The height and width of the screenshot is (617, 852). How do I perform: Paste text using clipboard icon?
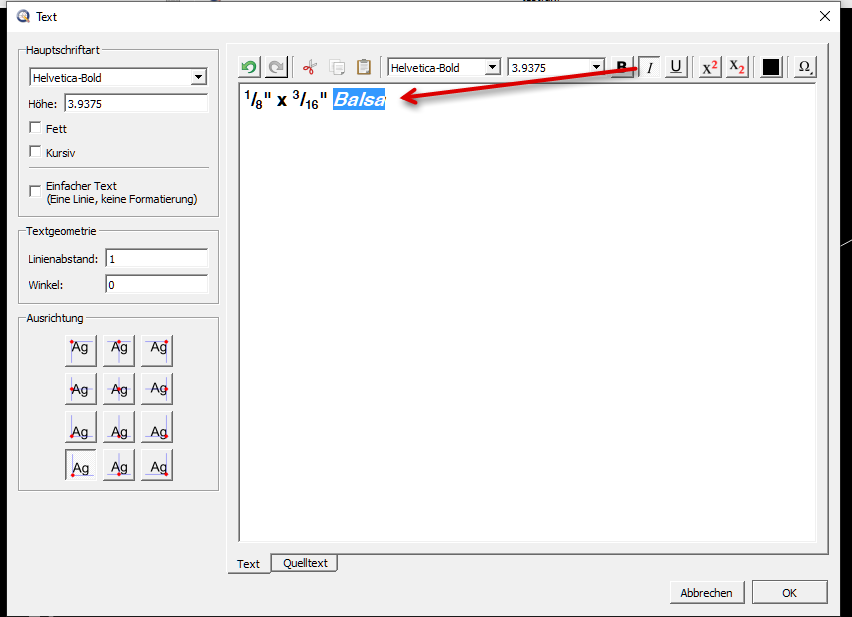pyautogui.click(x=364, y=68)
